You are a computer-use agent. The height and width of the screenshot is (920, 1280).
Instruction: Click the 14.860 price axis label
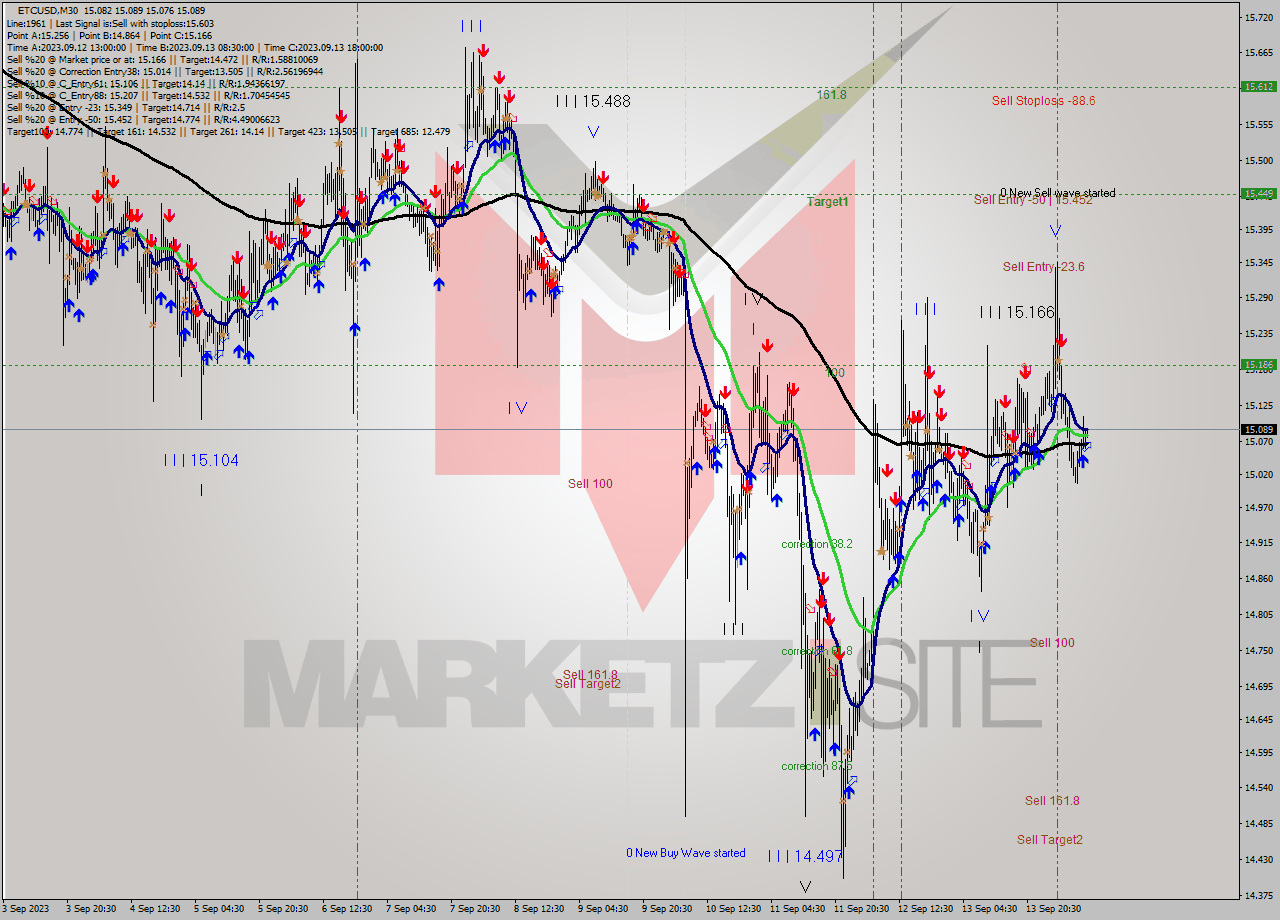point(1258,579)
